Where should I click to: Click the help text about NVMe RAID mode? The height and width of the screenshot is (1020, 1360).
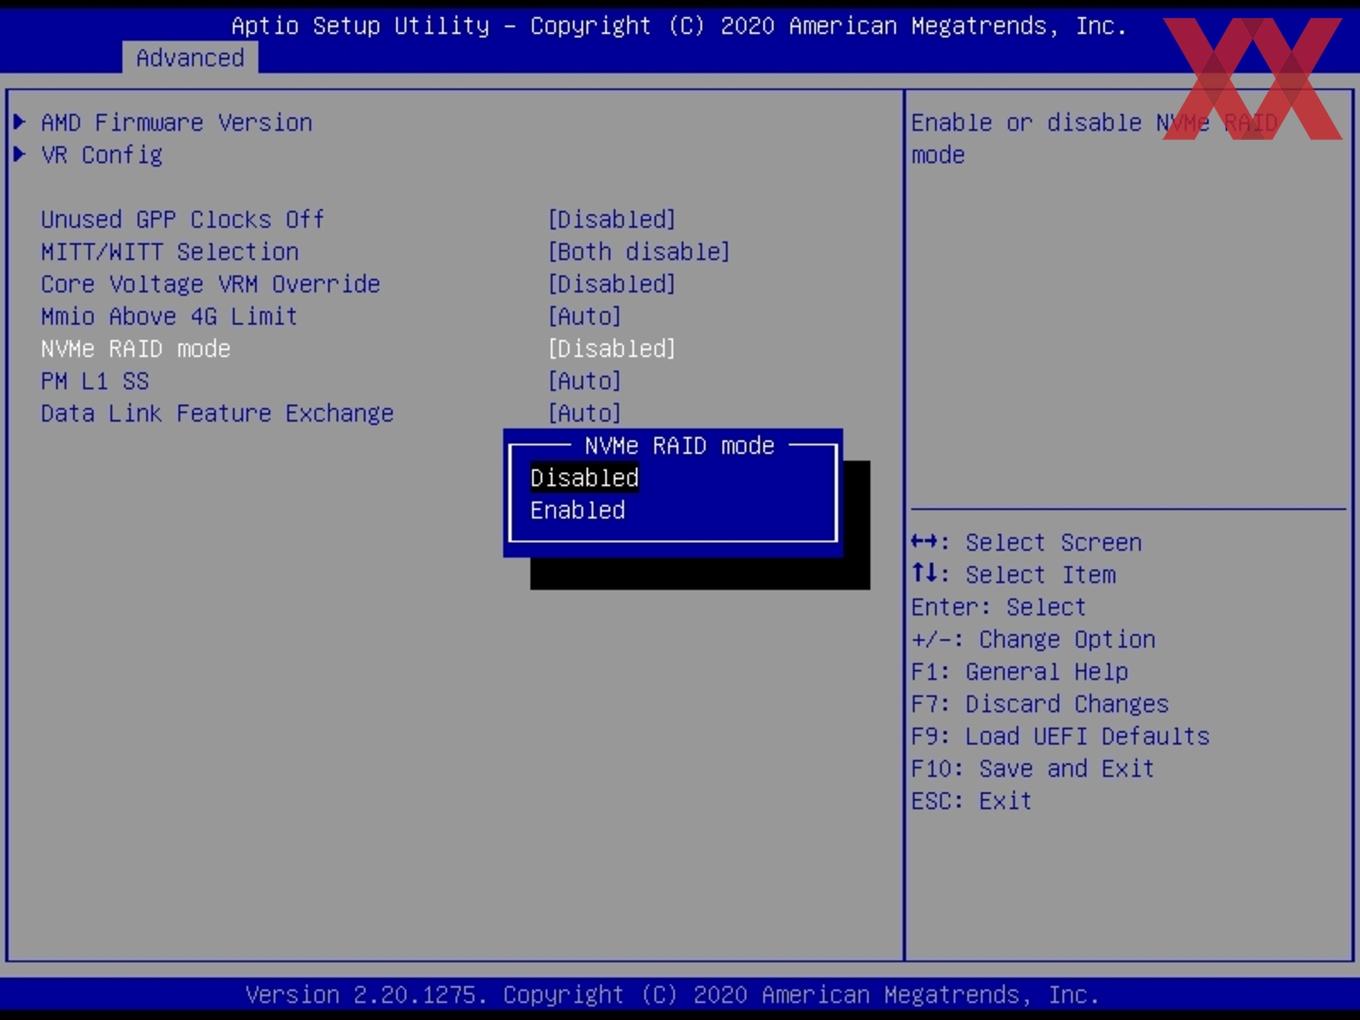tap(1094, 138)
